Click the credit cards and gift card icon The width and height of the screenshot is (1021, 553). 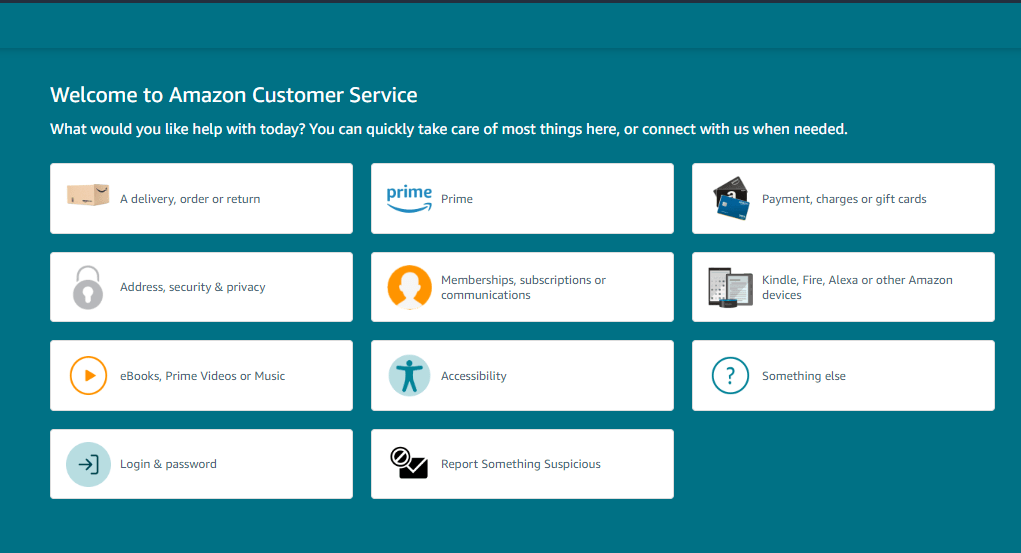(730, 198)
